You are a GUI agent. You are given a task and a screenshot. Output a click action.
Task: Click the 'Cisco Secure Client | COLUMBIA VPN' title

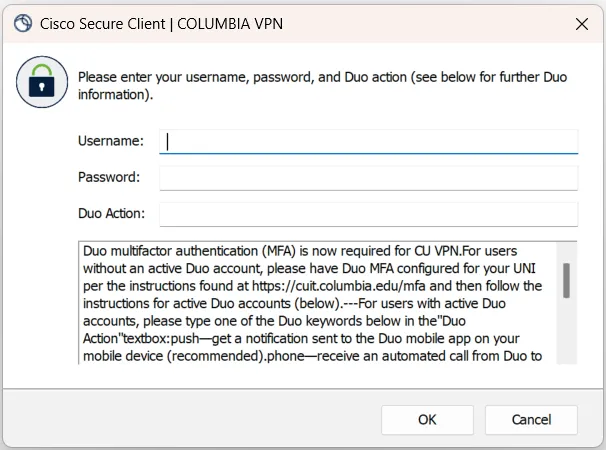tap(162, 24)
